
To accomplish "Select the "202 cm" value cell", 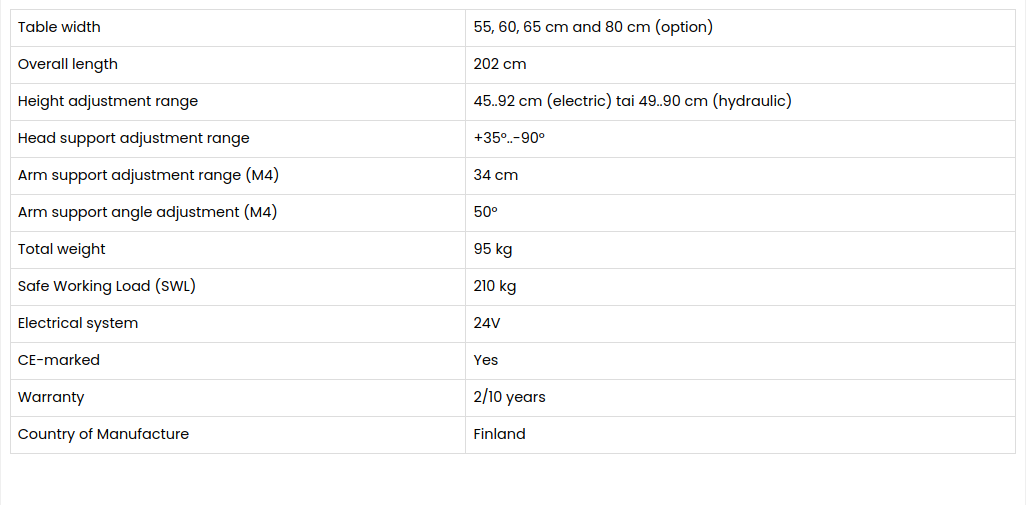I will 500,64.
